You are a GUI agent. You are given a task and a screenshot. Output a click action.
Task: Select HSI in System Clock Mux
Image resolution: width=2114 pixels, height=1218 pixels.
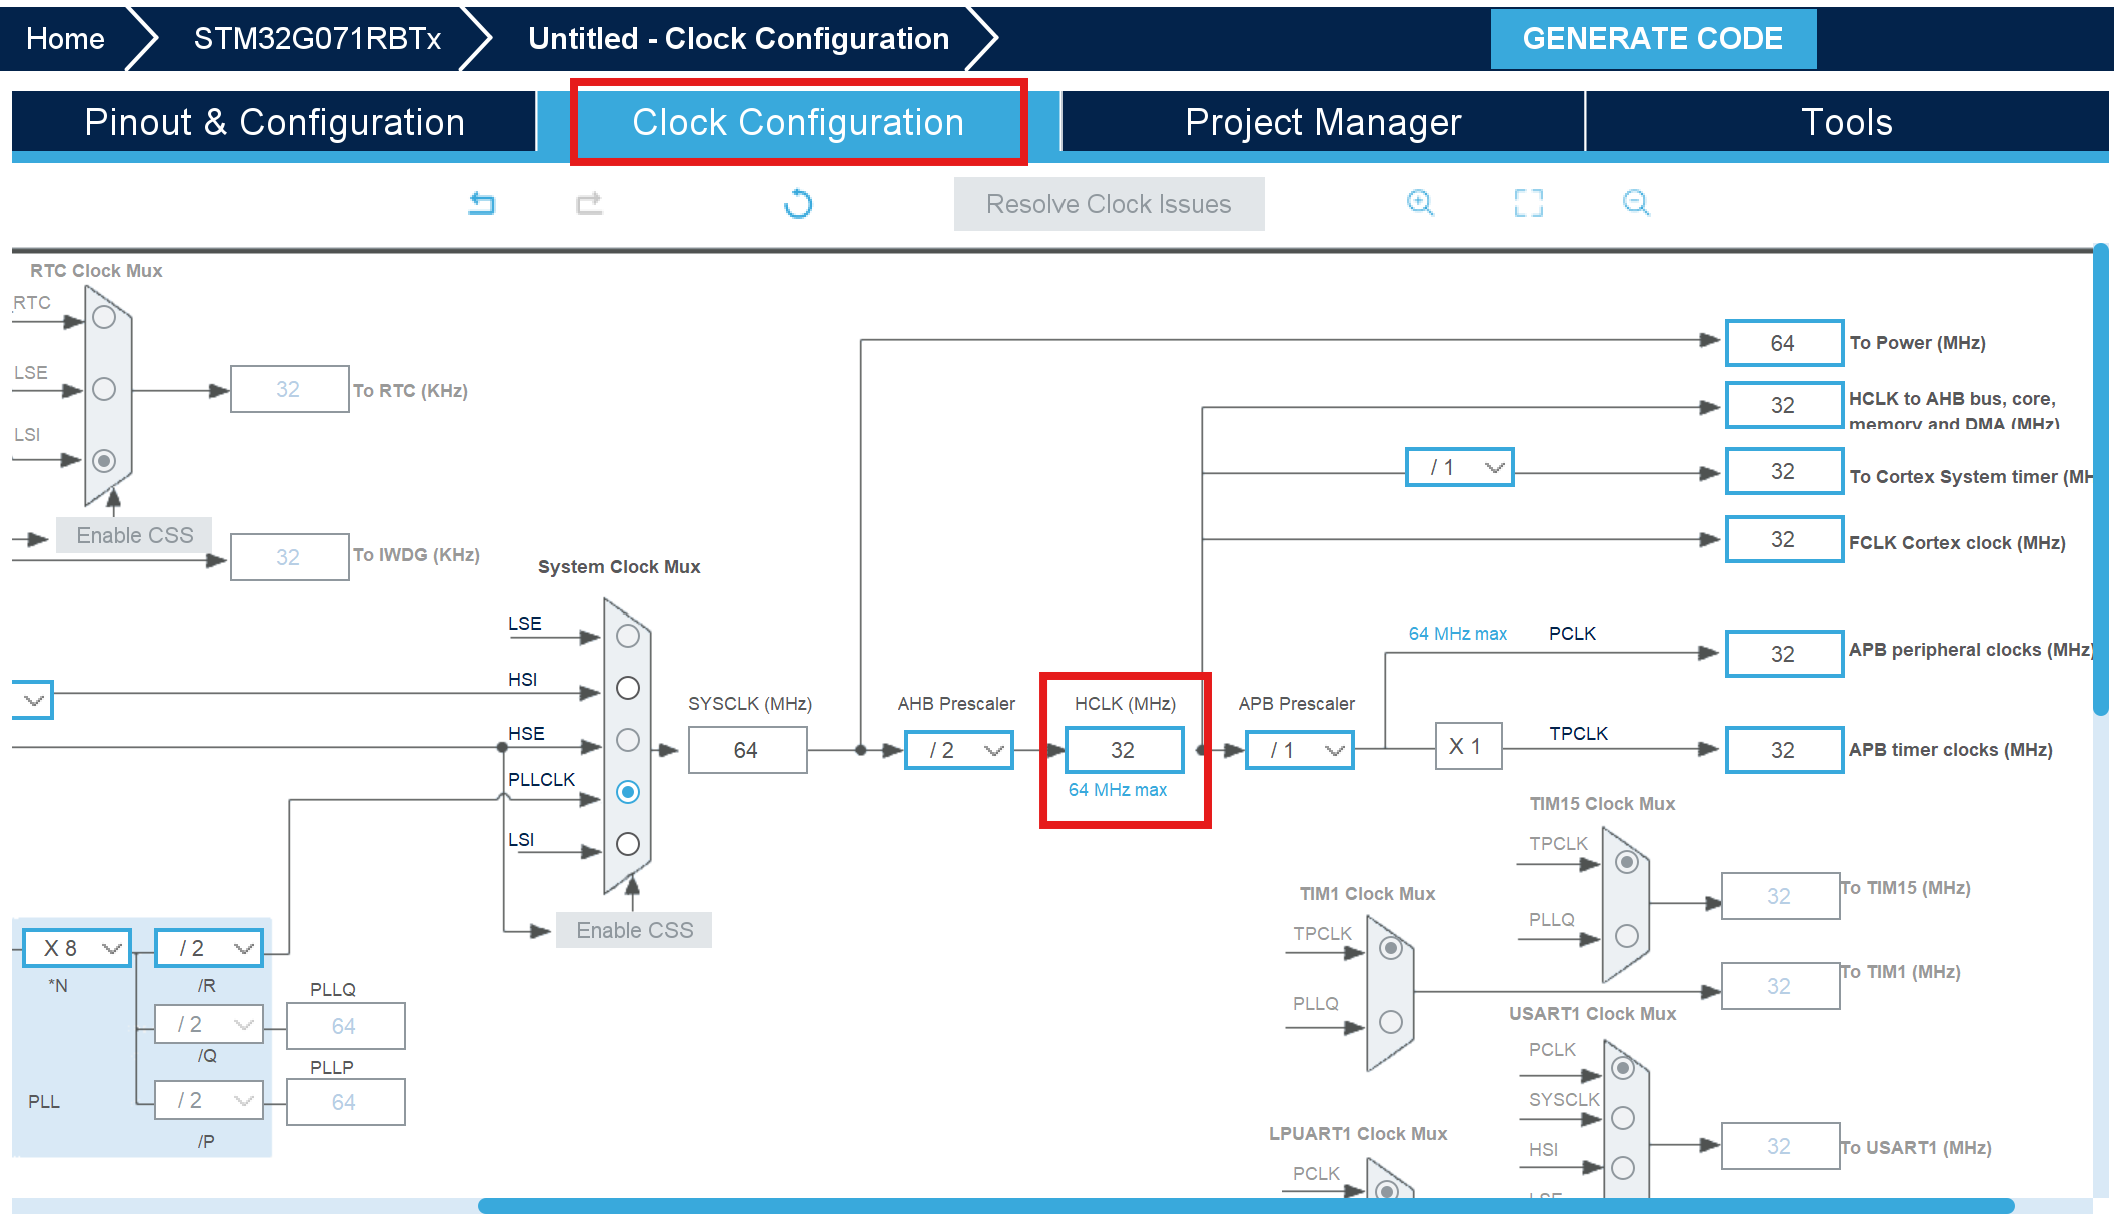628,688
